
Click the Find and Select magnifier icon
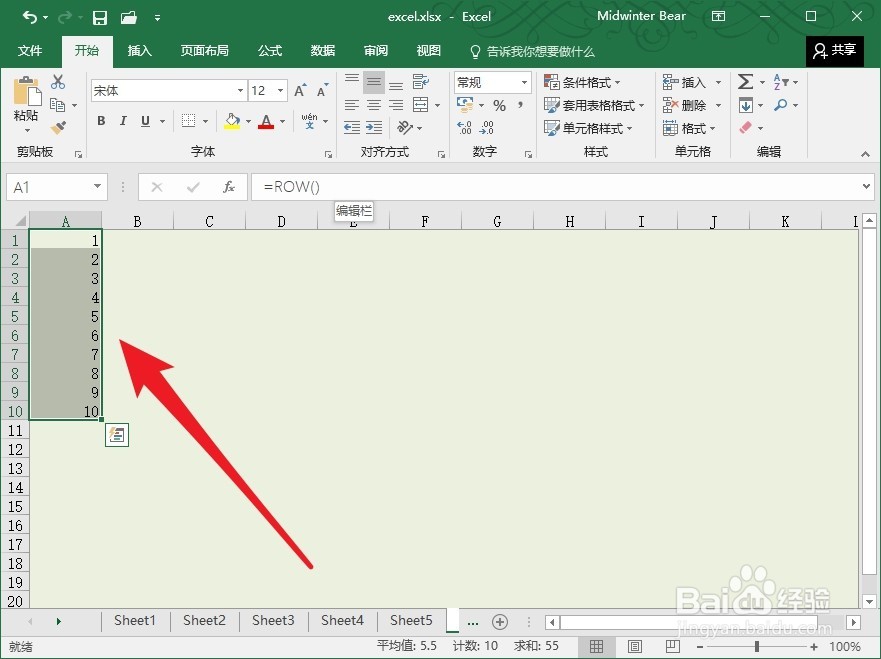click(780, 105)
